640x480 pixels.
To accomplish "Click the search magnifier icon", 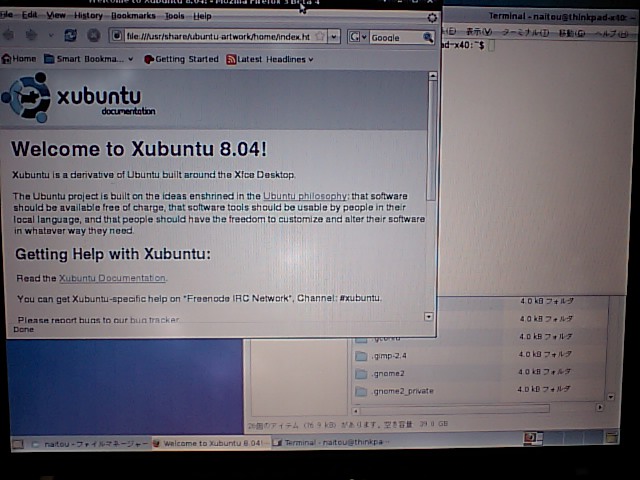I will point(427,38).
